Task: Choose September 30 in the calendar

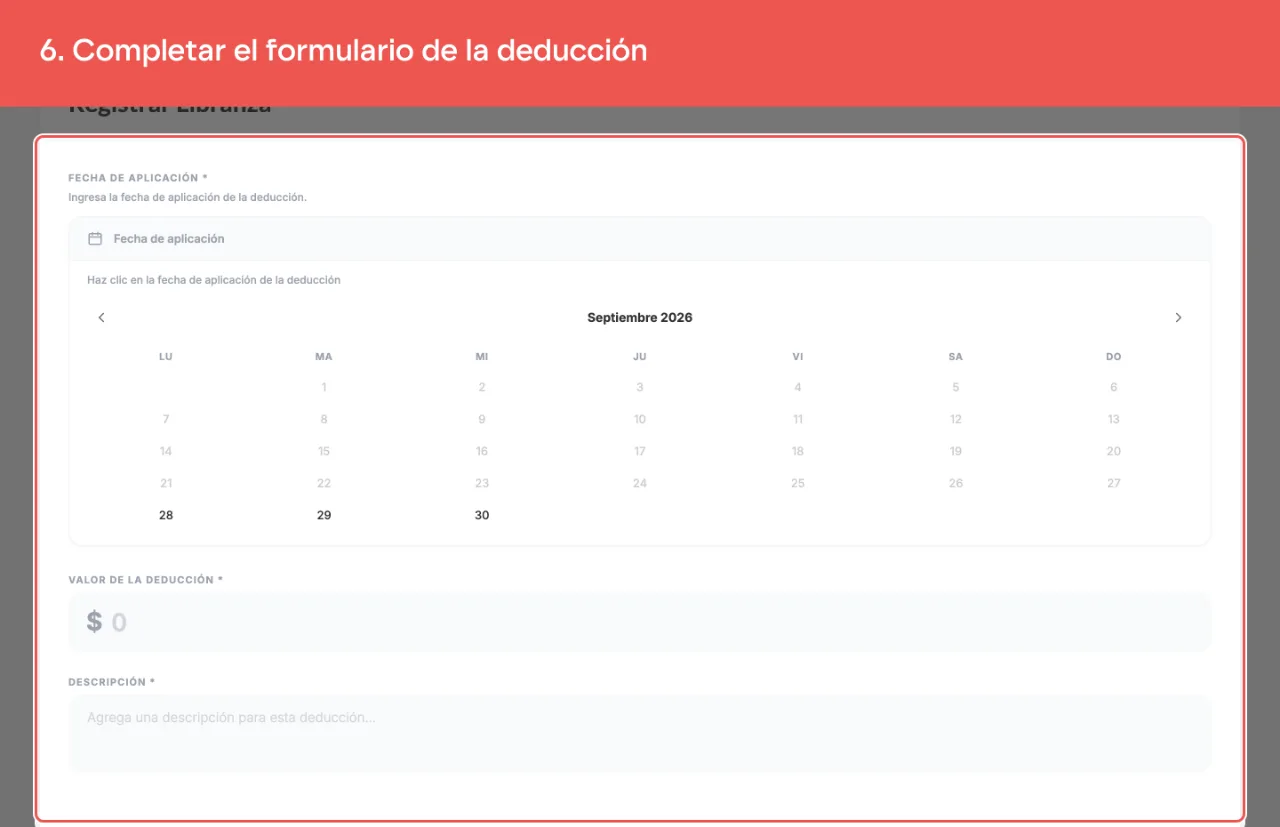Action: pos(482,515)
